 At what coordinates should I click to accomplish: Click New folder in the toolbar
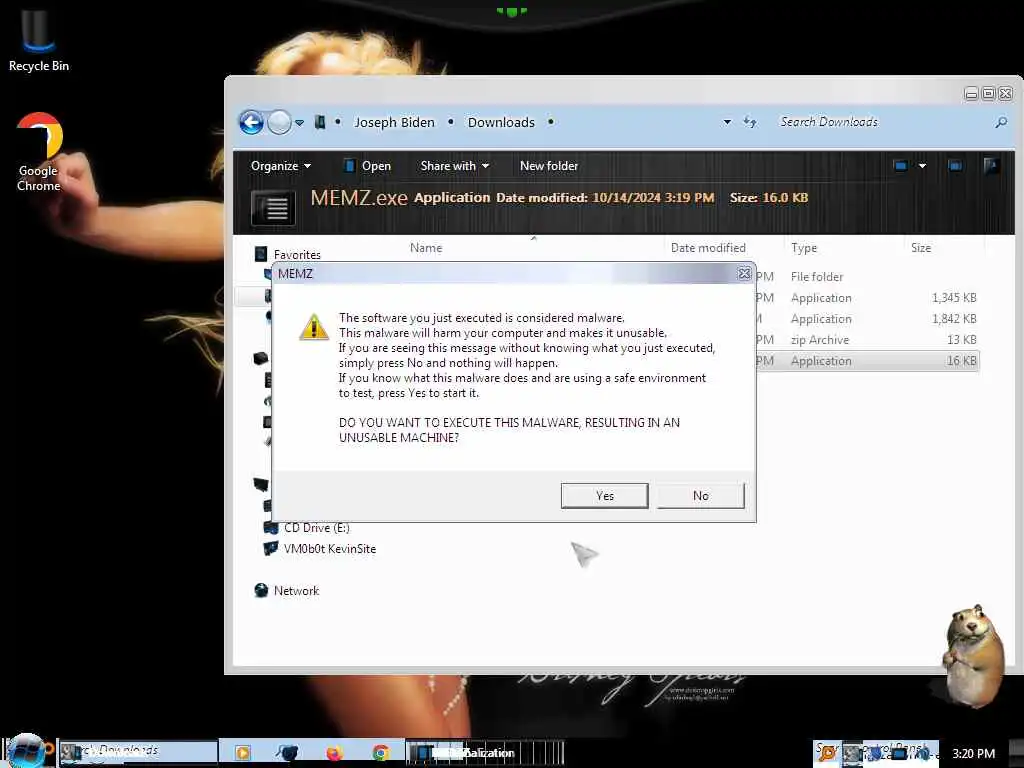click(549, 166)
